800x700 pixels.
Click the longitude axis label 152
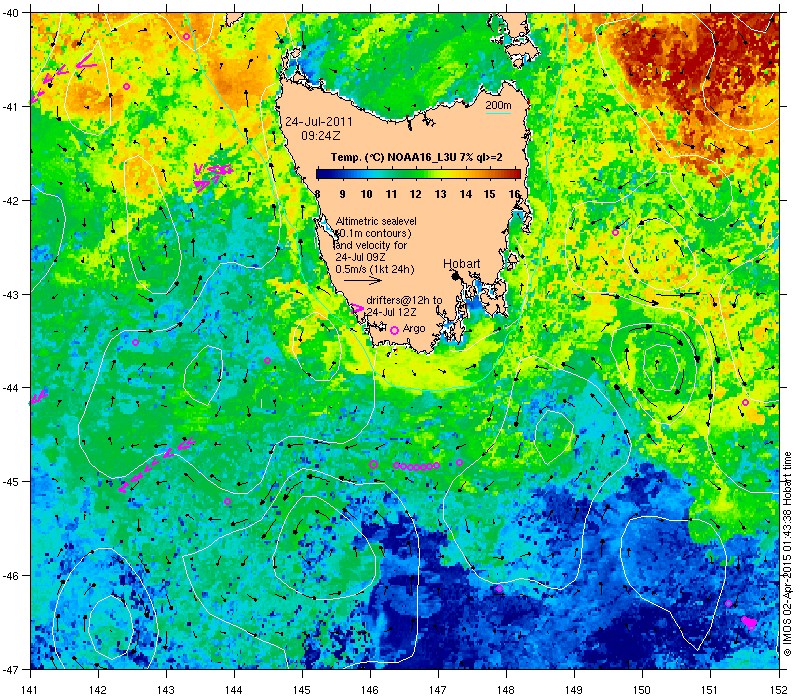[x=779, y=690]
